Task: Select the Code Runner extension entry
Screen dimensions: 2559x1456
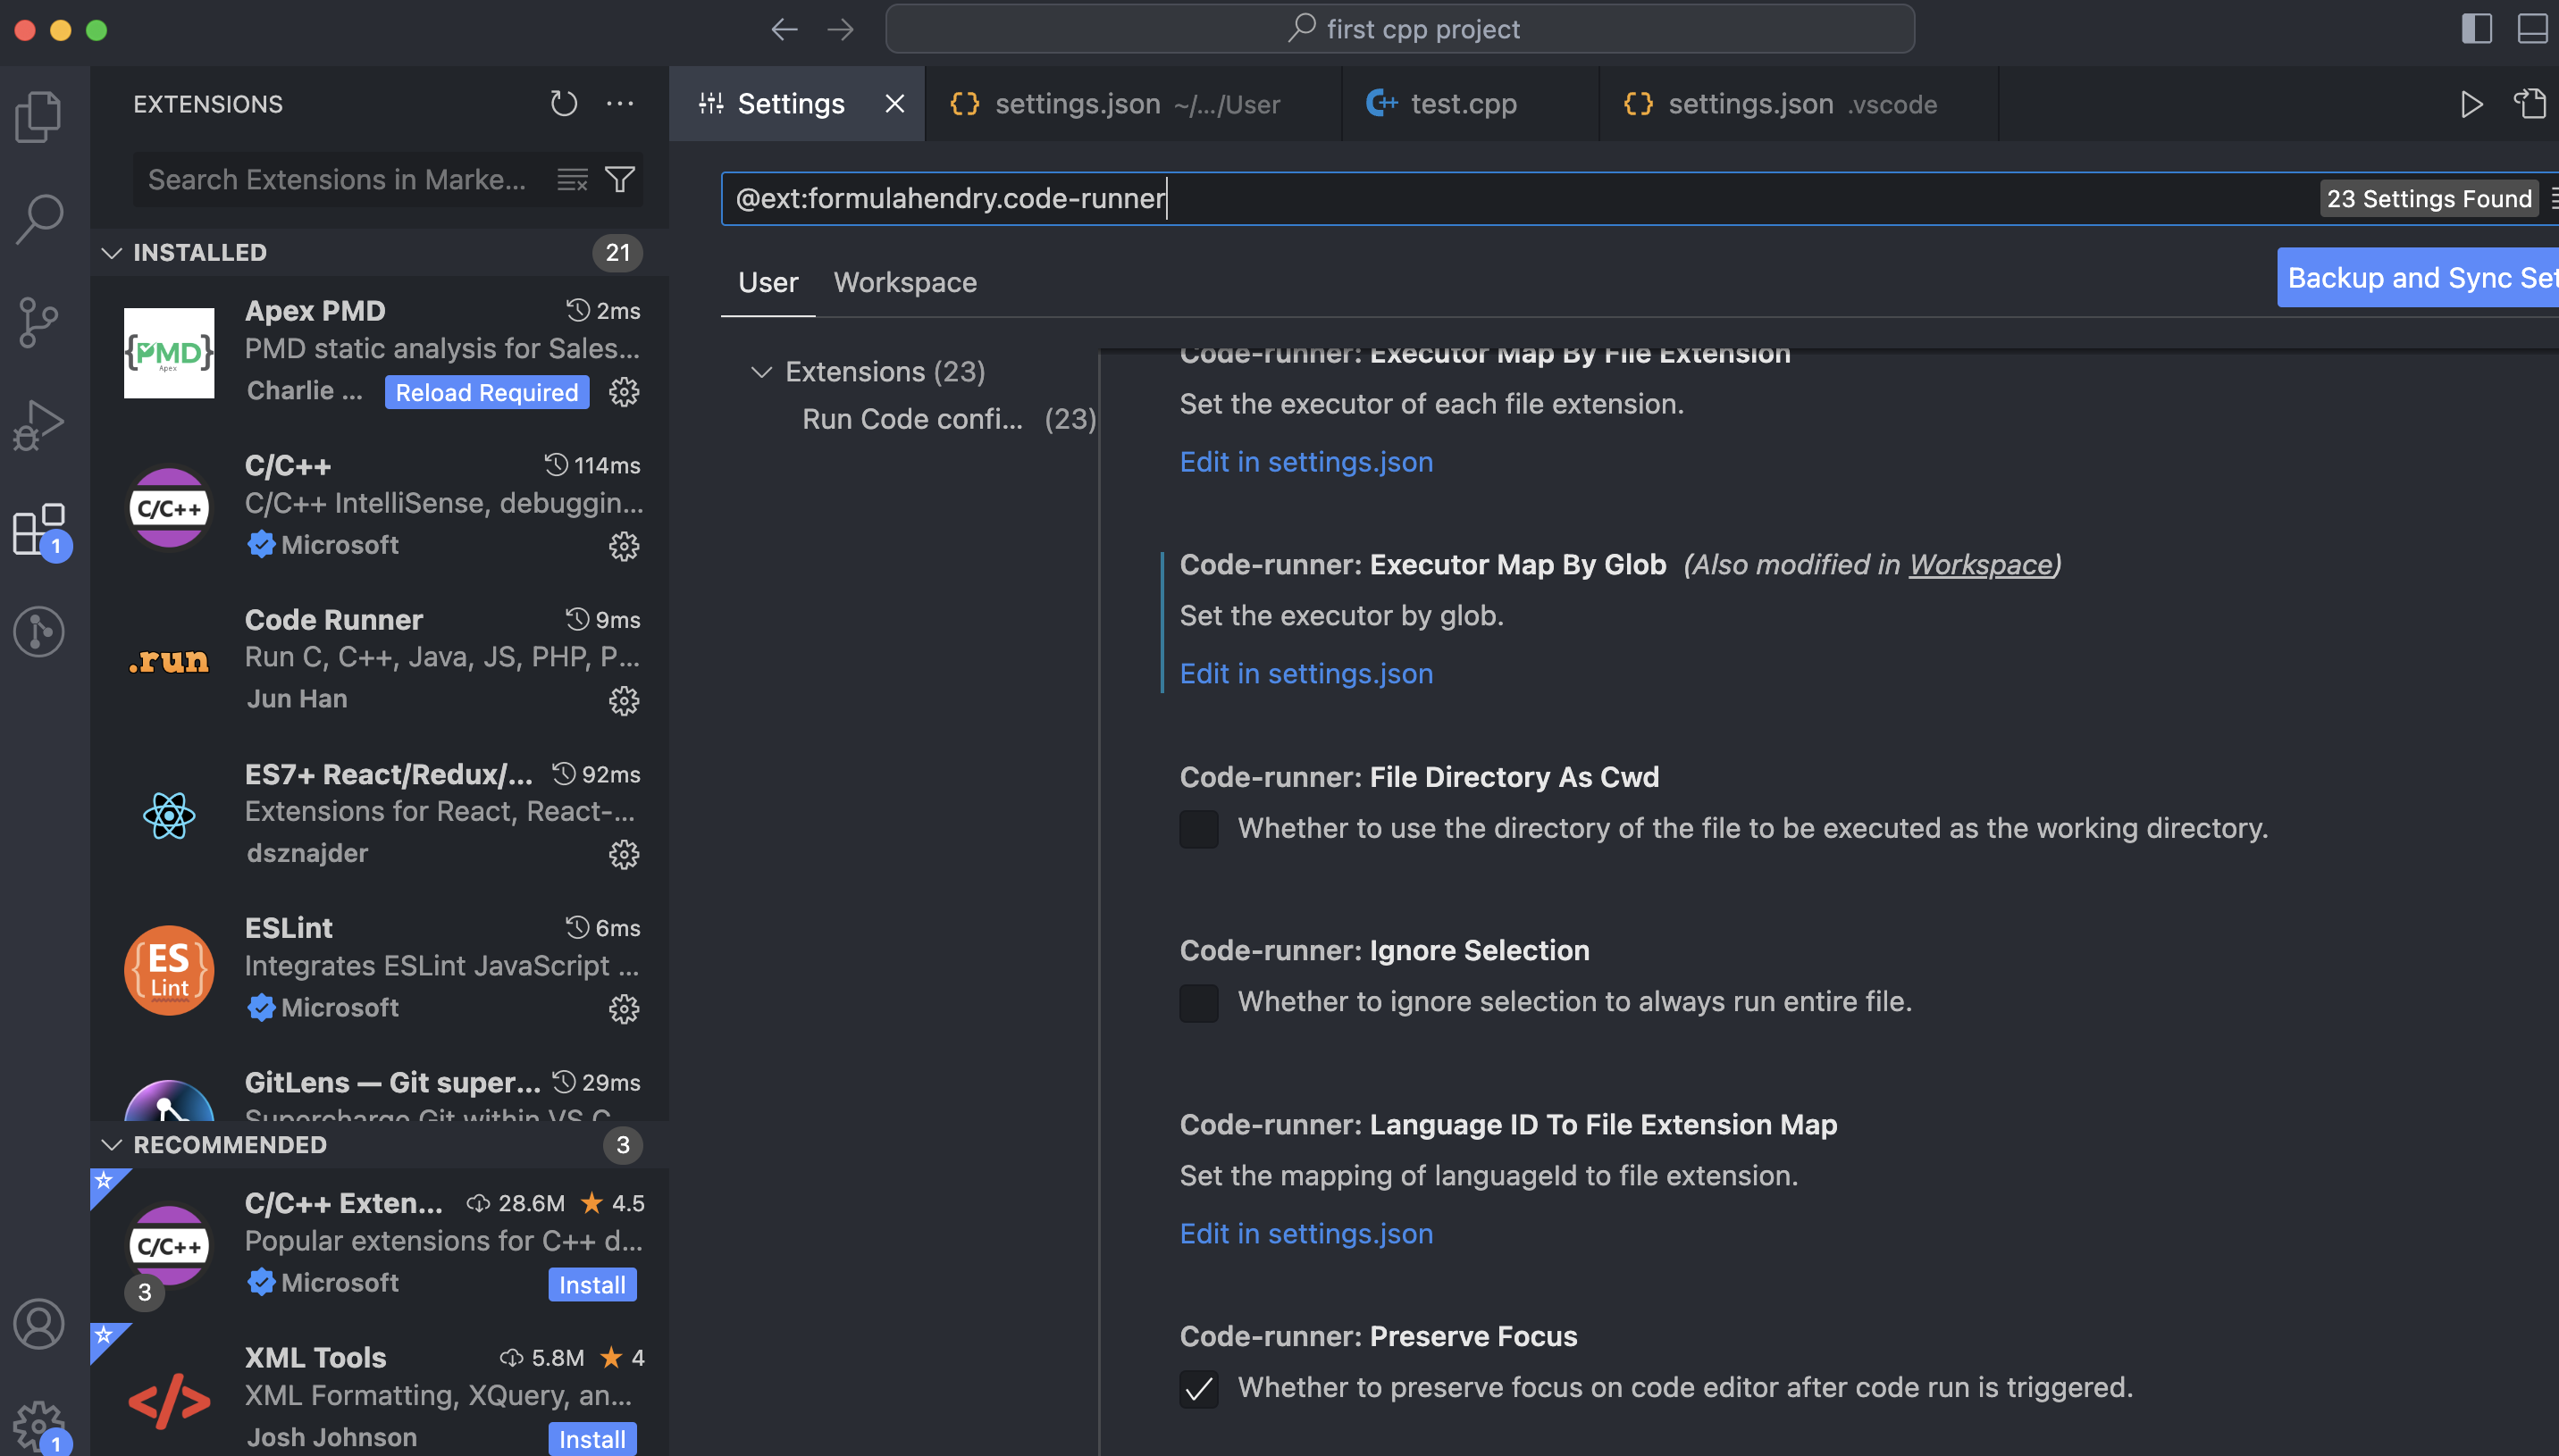Action: [x=380, y=660]
